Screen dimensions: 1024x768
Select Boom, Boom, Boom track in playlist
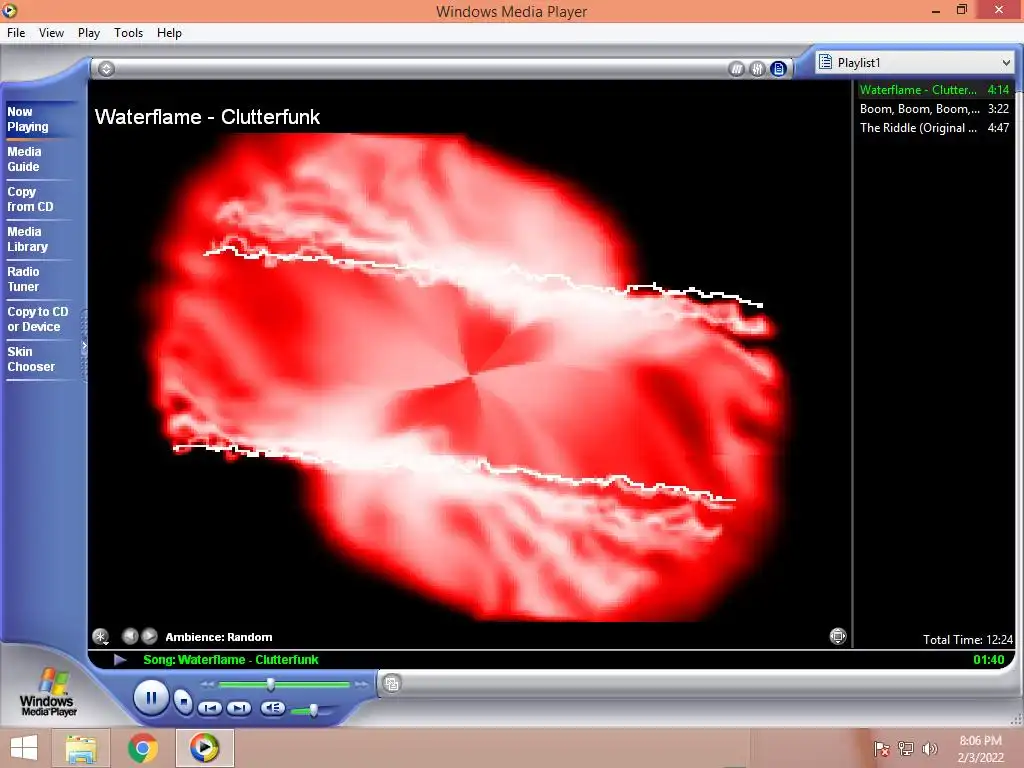click(x=934, y=108)
